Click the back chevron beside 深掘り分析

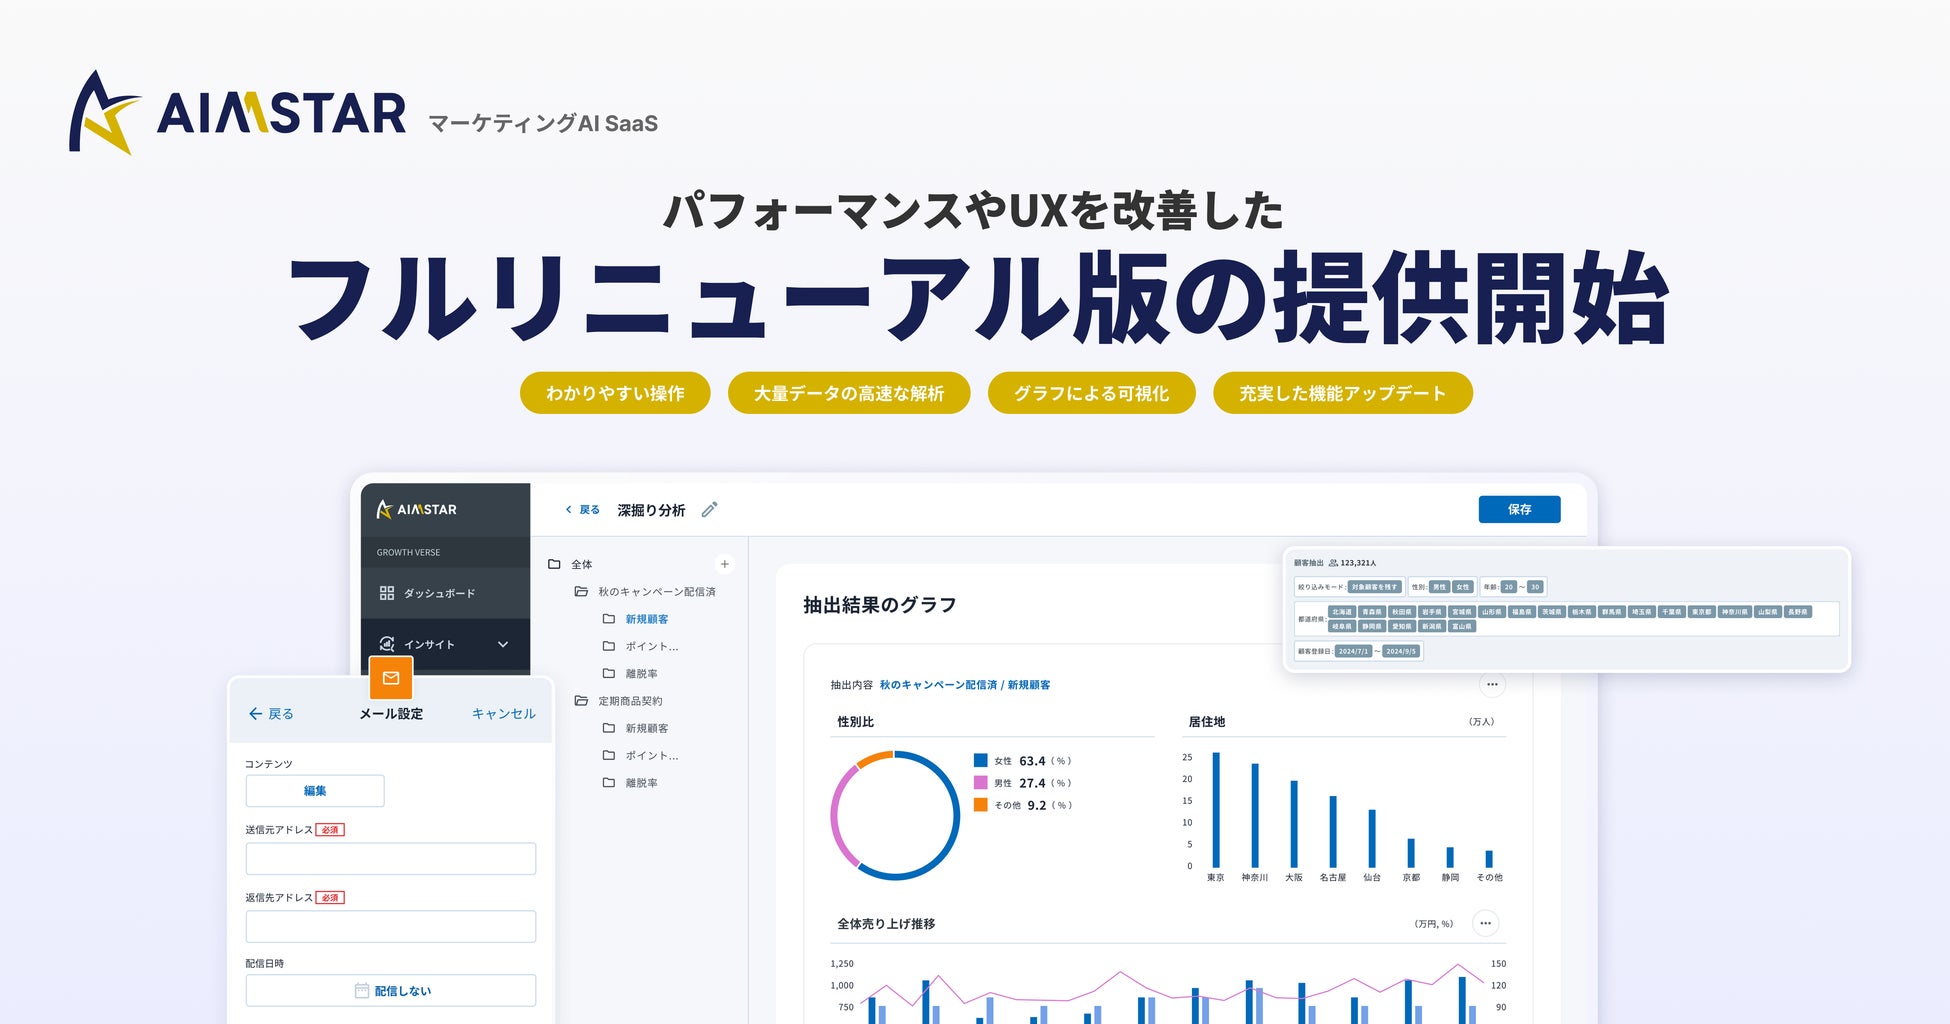click(568, 510)
